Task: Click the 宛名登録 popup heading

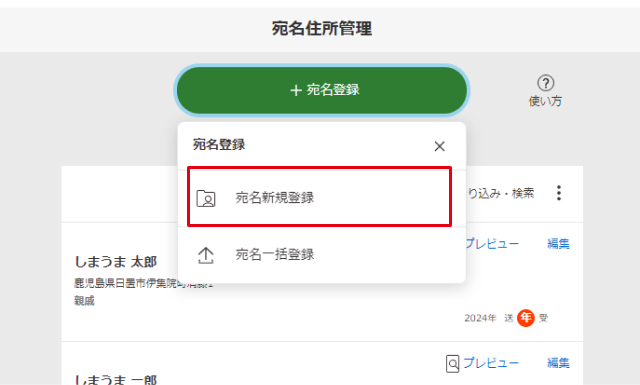Action: click(219, 145)
